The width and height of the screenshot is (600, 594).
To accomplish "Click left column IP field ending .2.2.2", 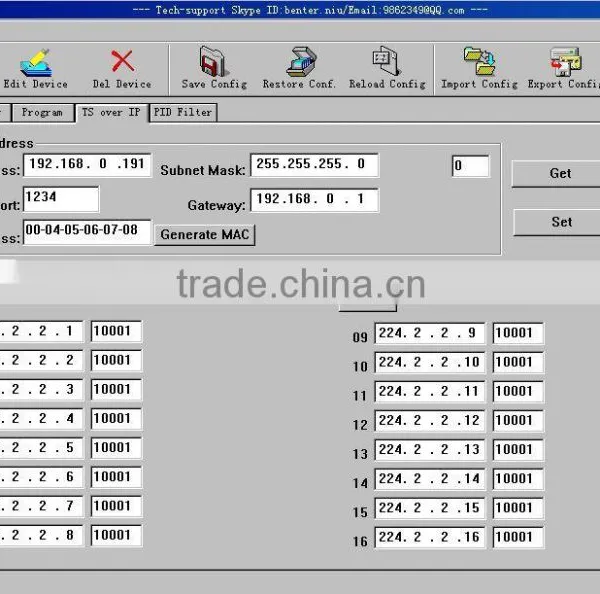I will [x=41, y=361].
